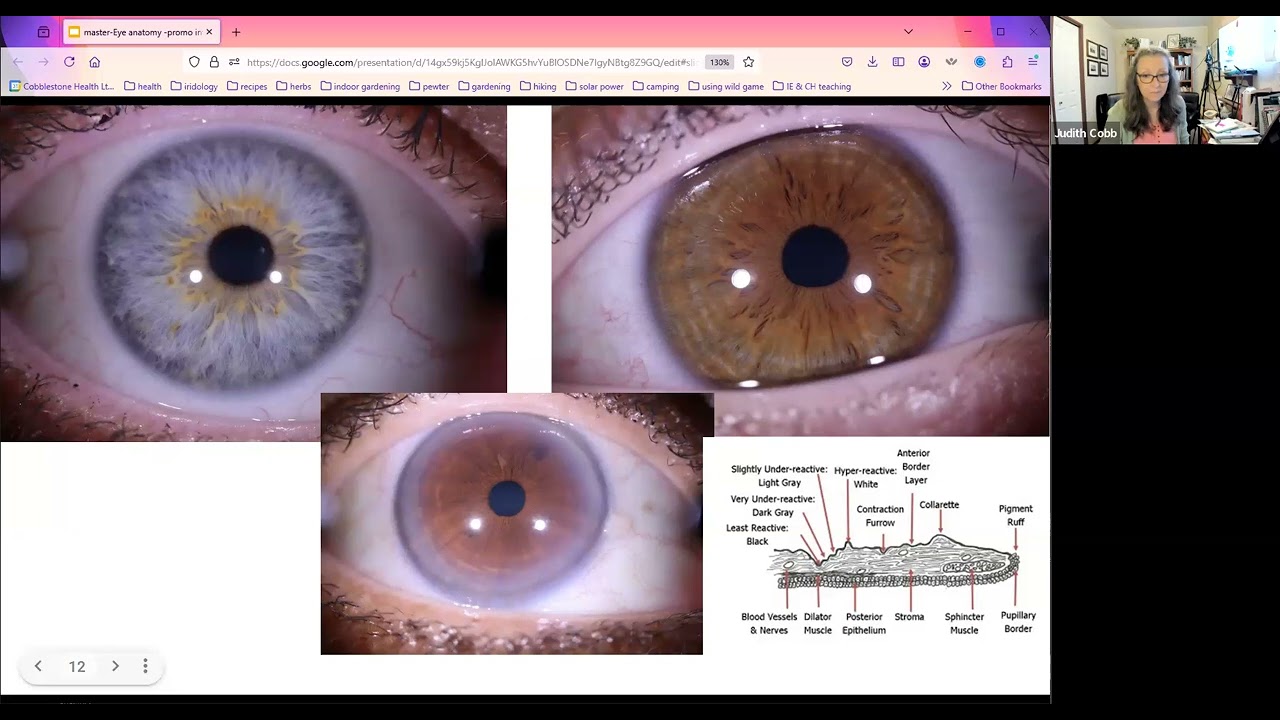
Task: Open the solar power bookmarks folder
Action: tap(595, 86)
